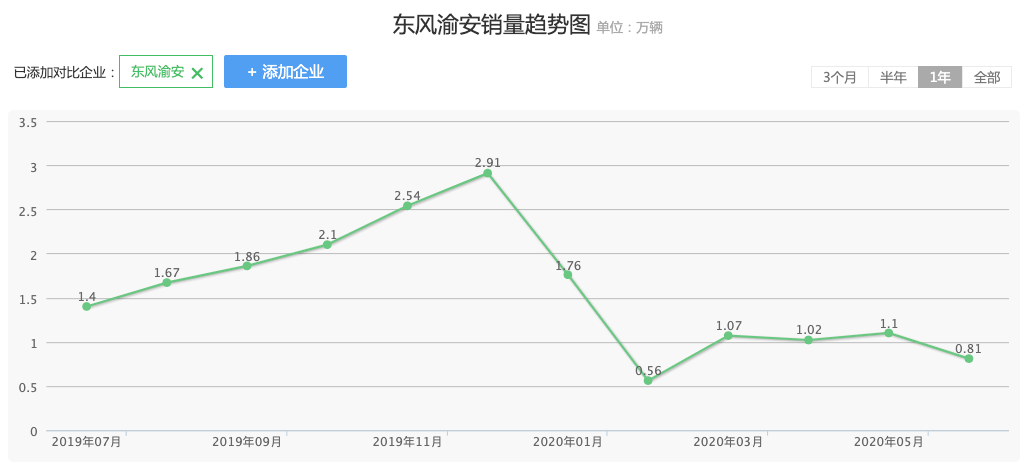The width and height of the screenshot is (1022, 464).
Task: Click the 2019年07月 axis label
Action: coord(87,442)
